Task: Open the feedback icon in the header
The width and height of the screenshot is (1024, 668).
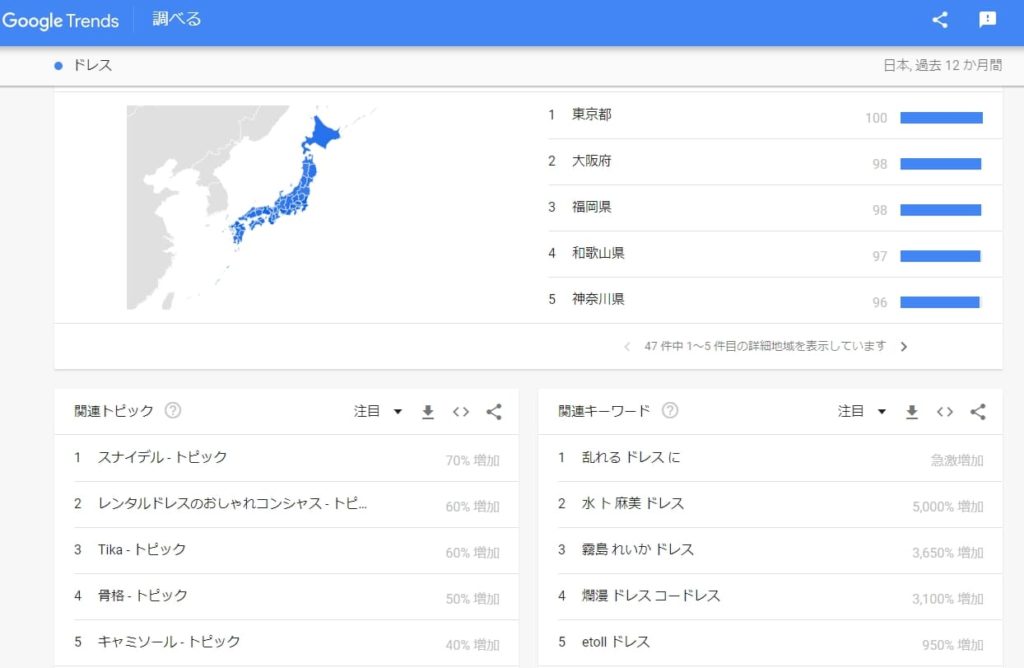Action: [x=988, y=20]
